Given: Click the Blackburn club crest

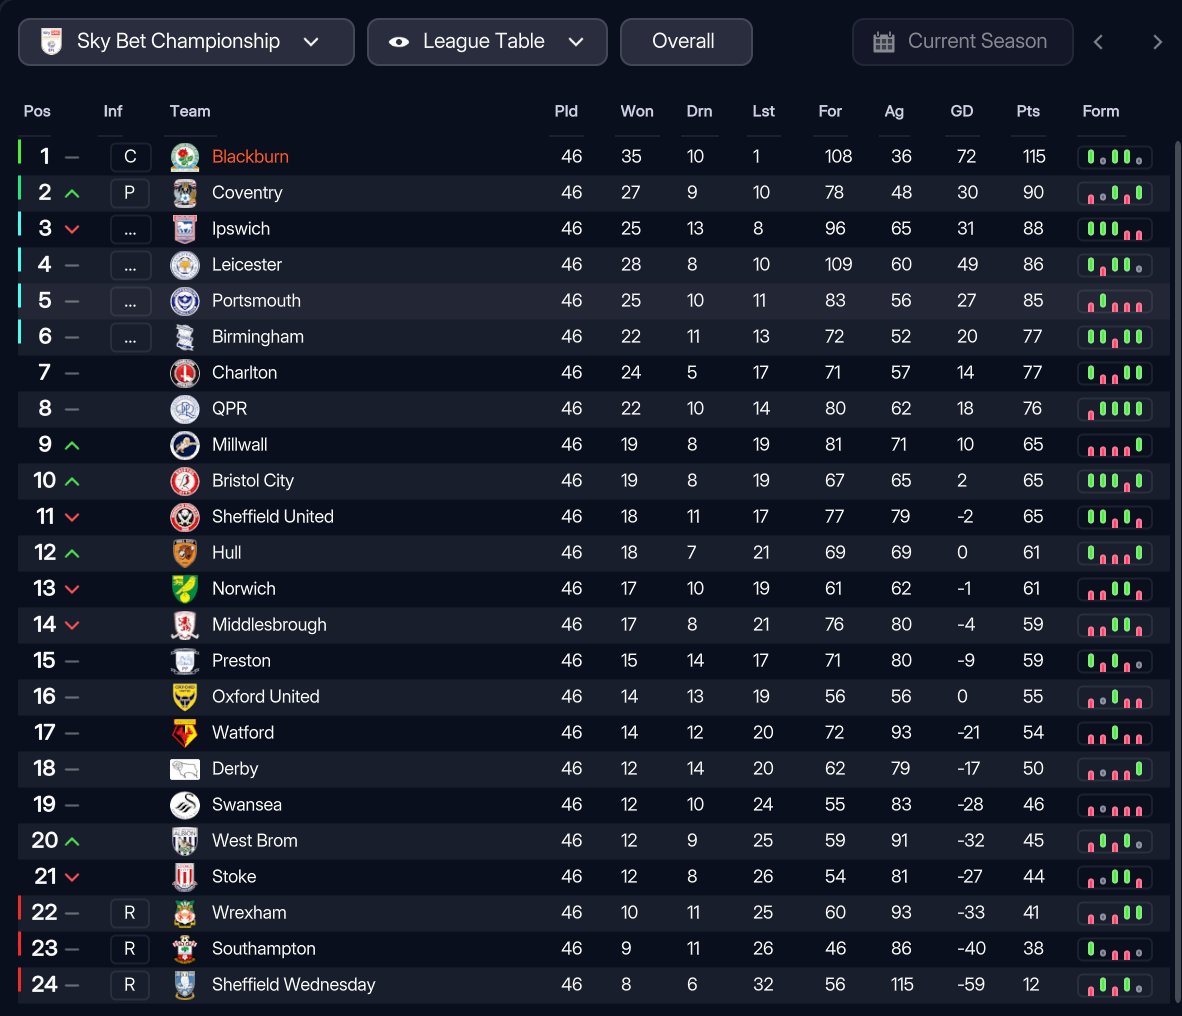Looking at the screenshot, I should [185, 157].
